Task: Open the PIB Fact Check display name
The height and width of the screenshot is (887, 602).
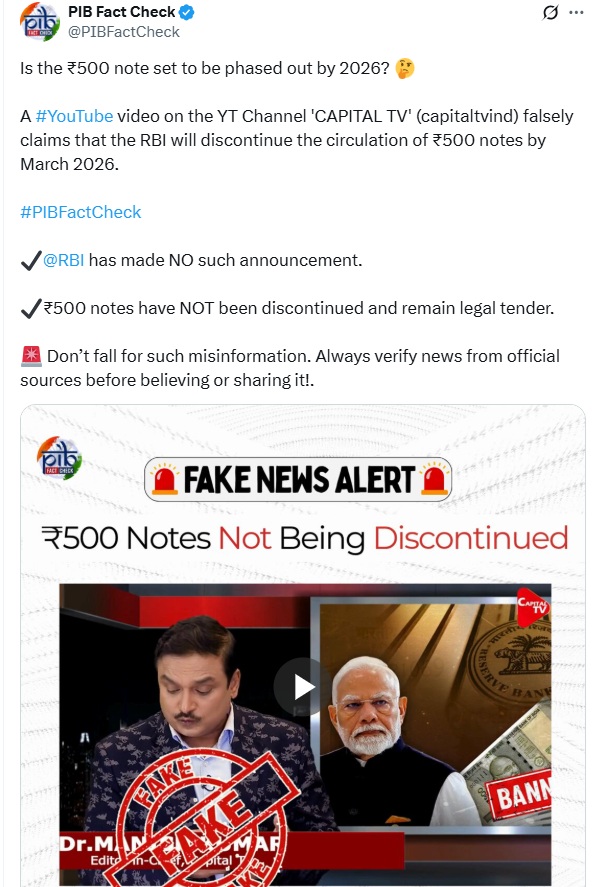Action: click(x=122, y=12)
